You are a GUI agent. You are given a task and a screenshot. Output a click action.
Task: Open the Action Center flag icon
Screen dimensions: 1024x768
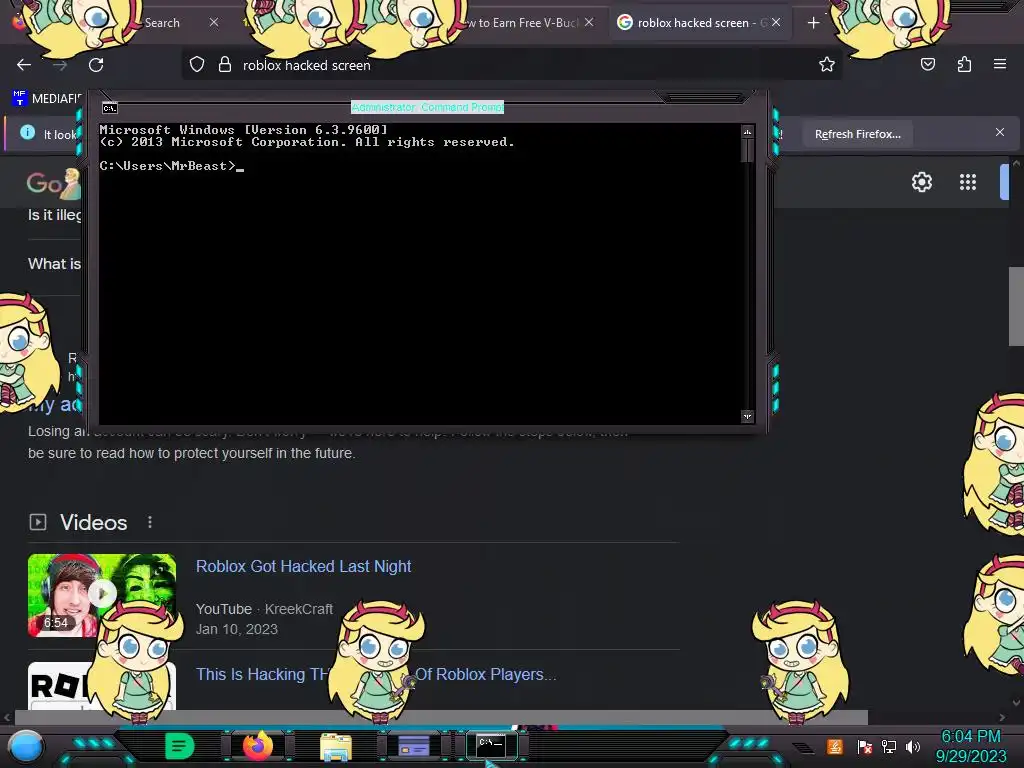tap(865, 746)
